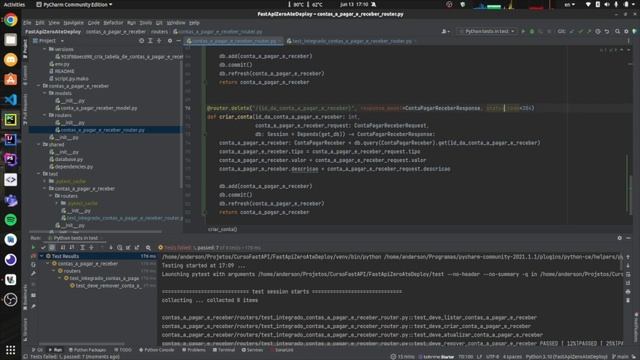640x360 pixels.
Task: Click the Activities button in top bar
Action: click(x=14, y=4)
